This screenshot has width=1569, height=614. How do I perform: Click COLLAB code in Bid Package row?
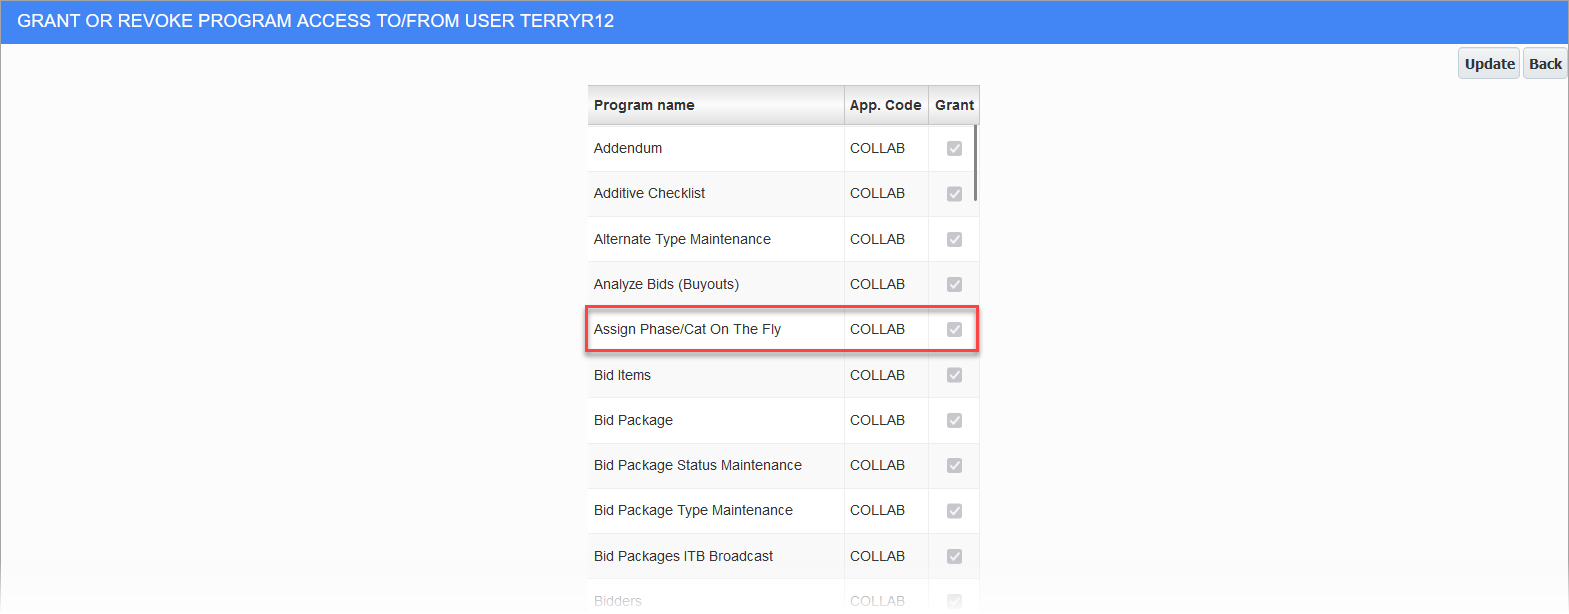(x=877, y=420)
